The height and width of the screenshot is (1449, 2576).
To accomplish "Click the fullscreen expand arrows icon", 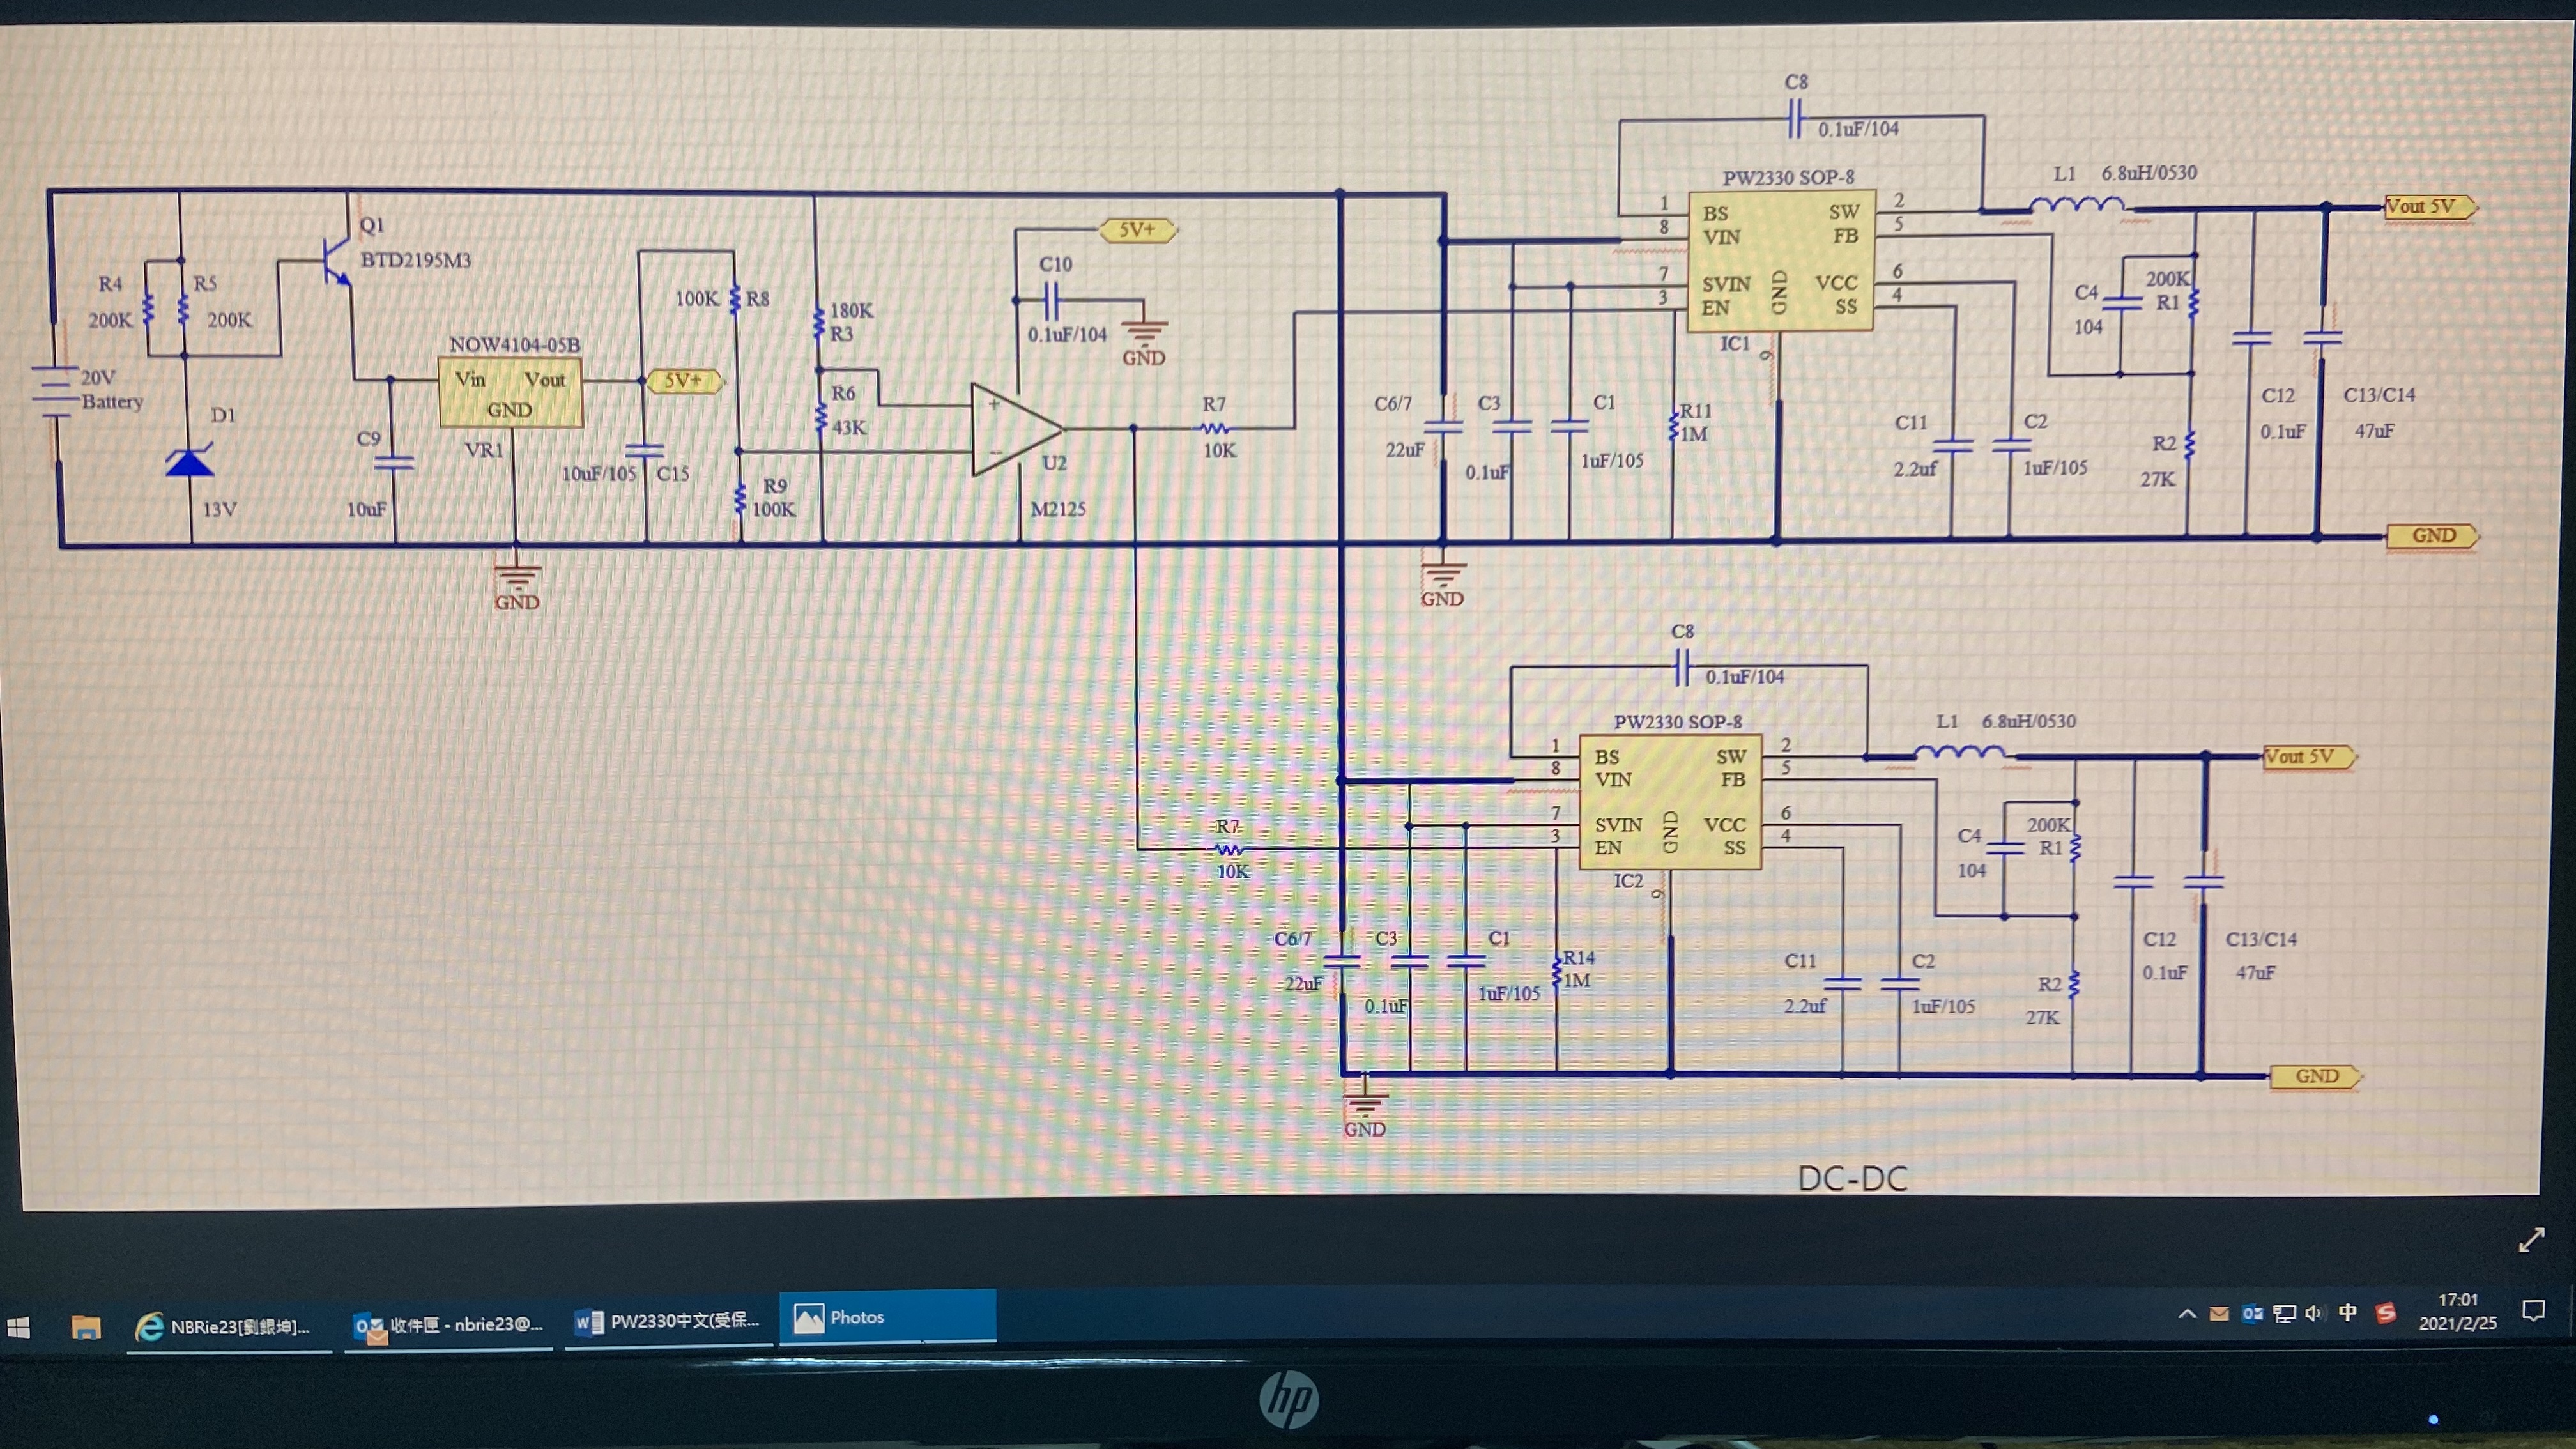I will click(x=2531, y=1240).
